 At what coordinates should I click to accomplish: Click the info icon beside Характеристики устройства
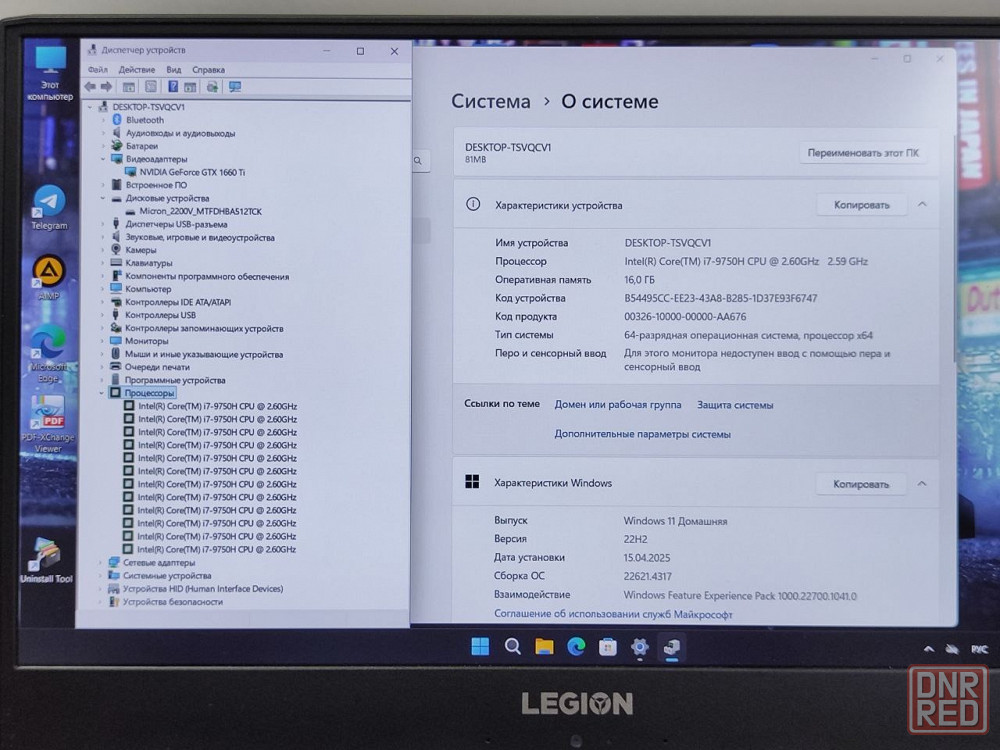[473, 205]
